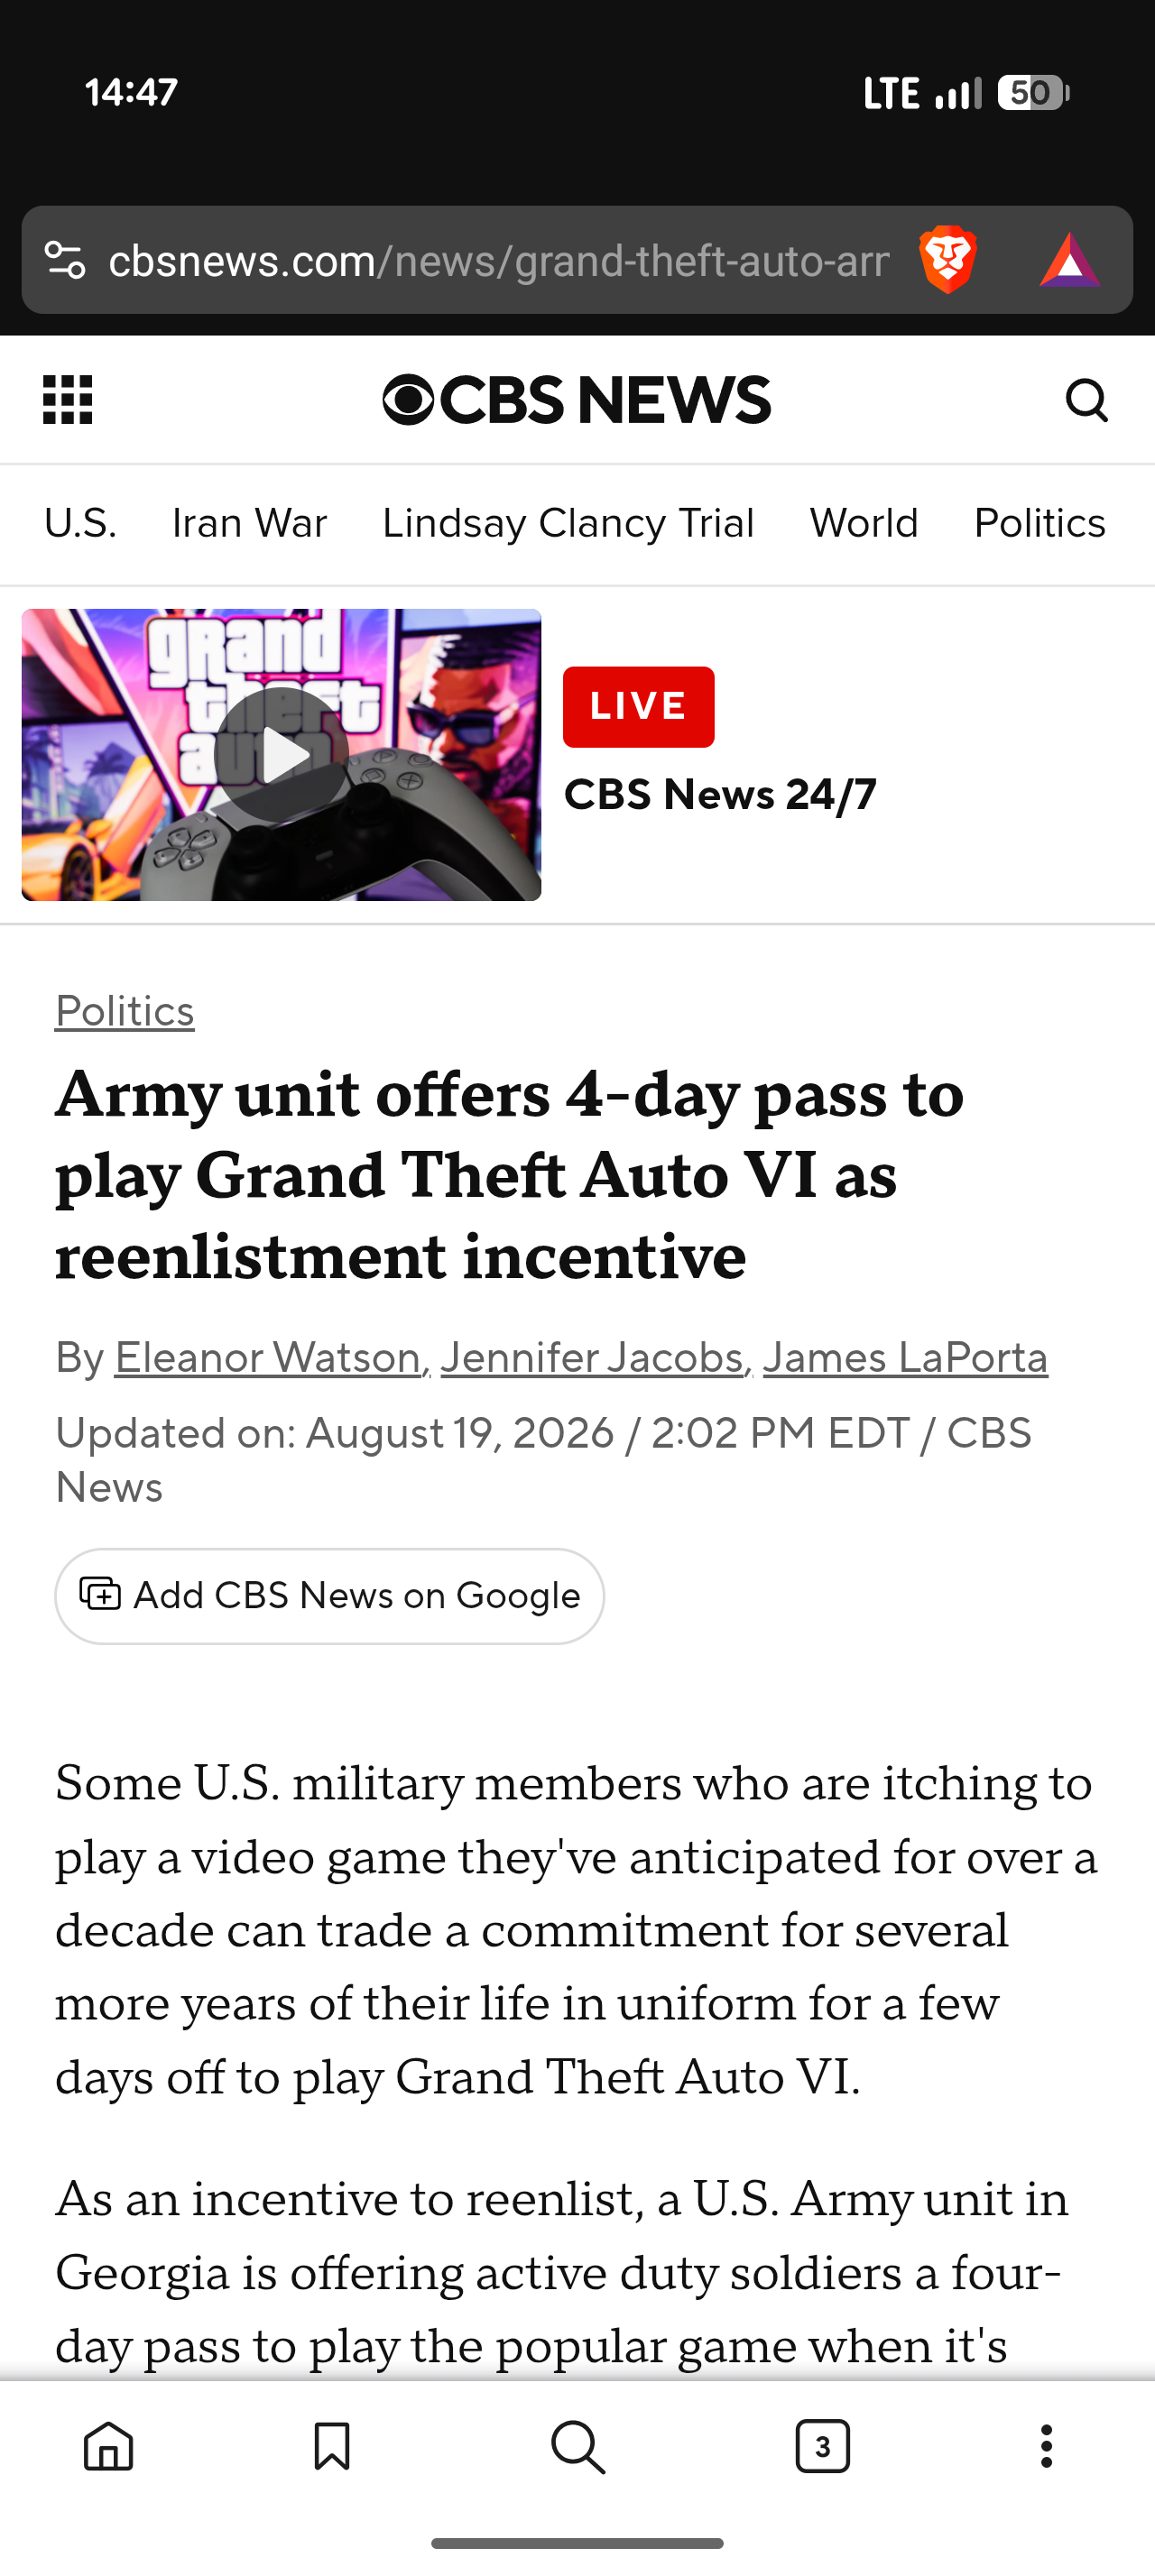Select the U.S. navigation tab

(x=80, y=523)
